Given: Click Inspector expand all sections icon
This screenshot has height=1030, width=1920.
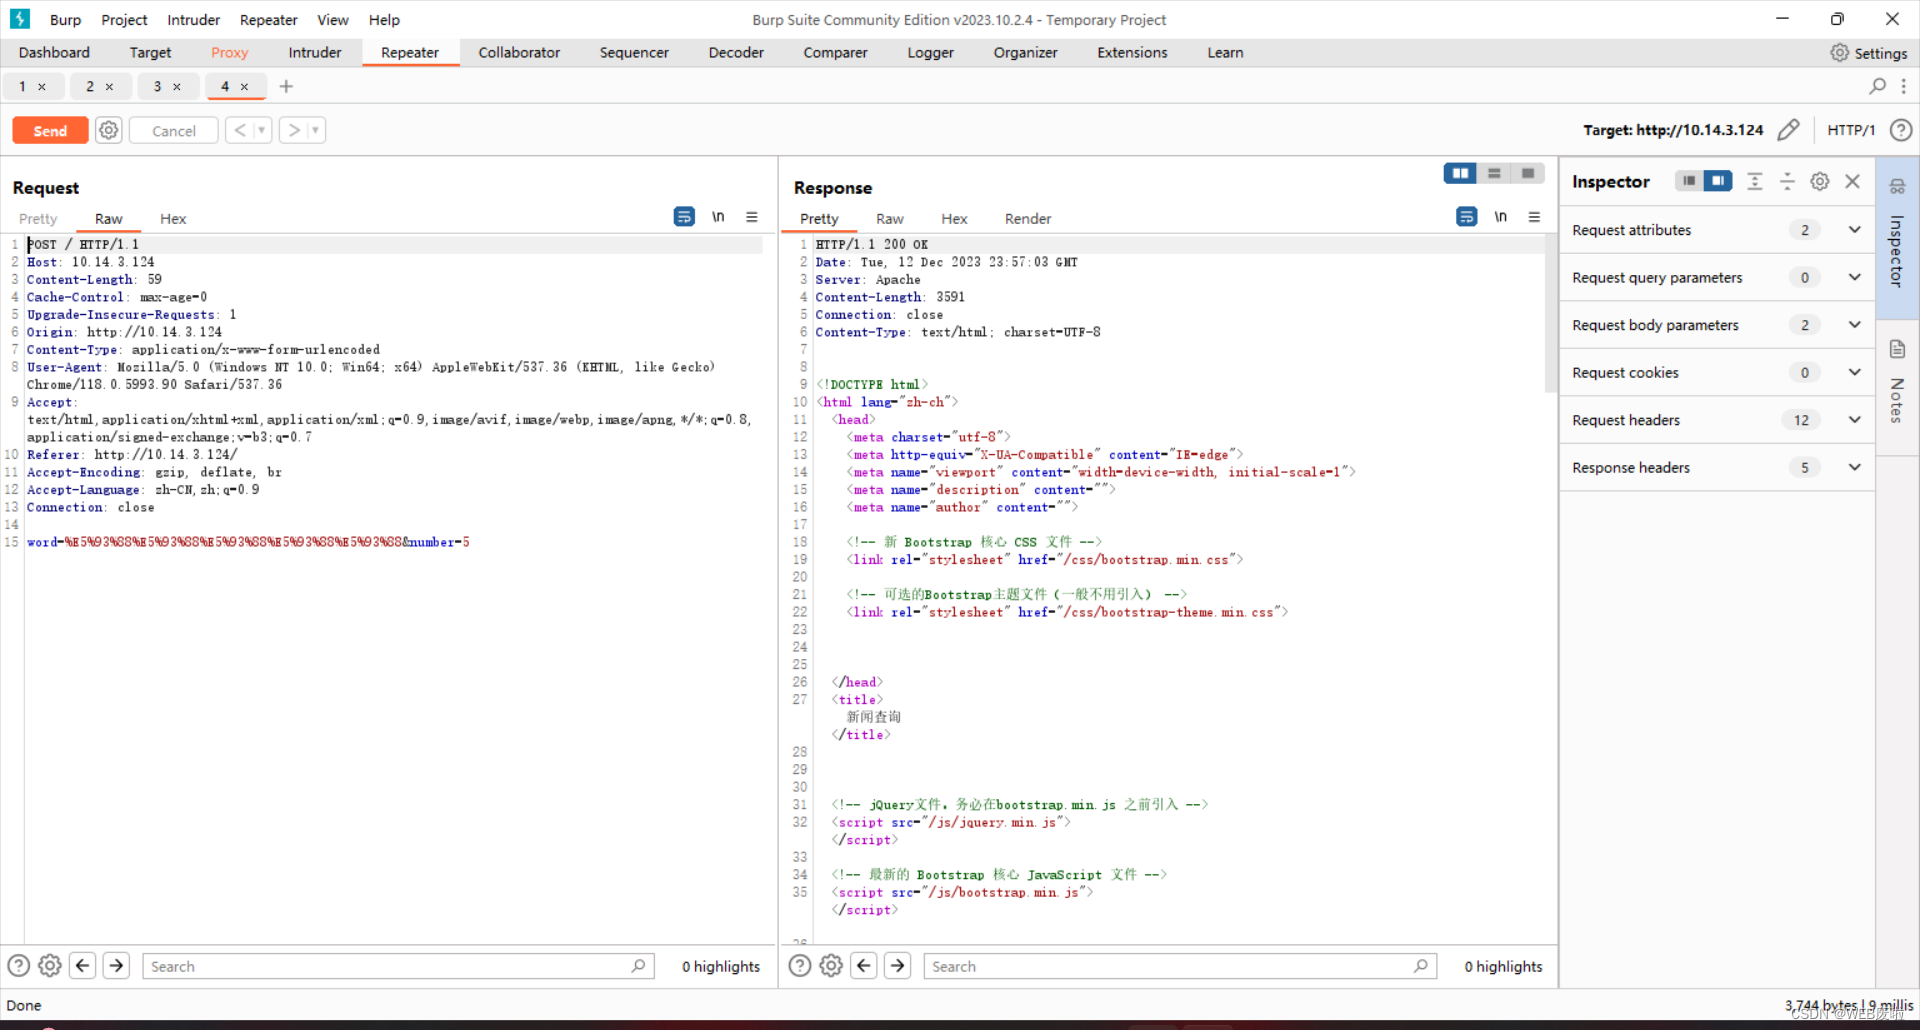Looking at the screenshot, I should pos(1755,181).
